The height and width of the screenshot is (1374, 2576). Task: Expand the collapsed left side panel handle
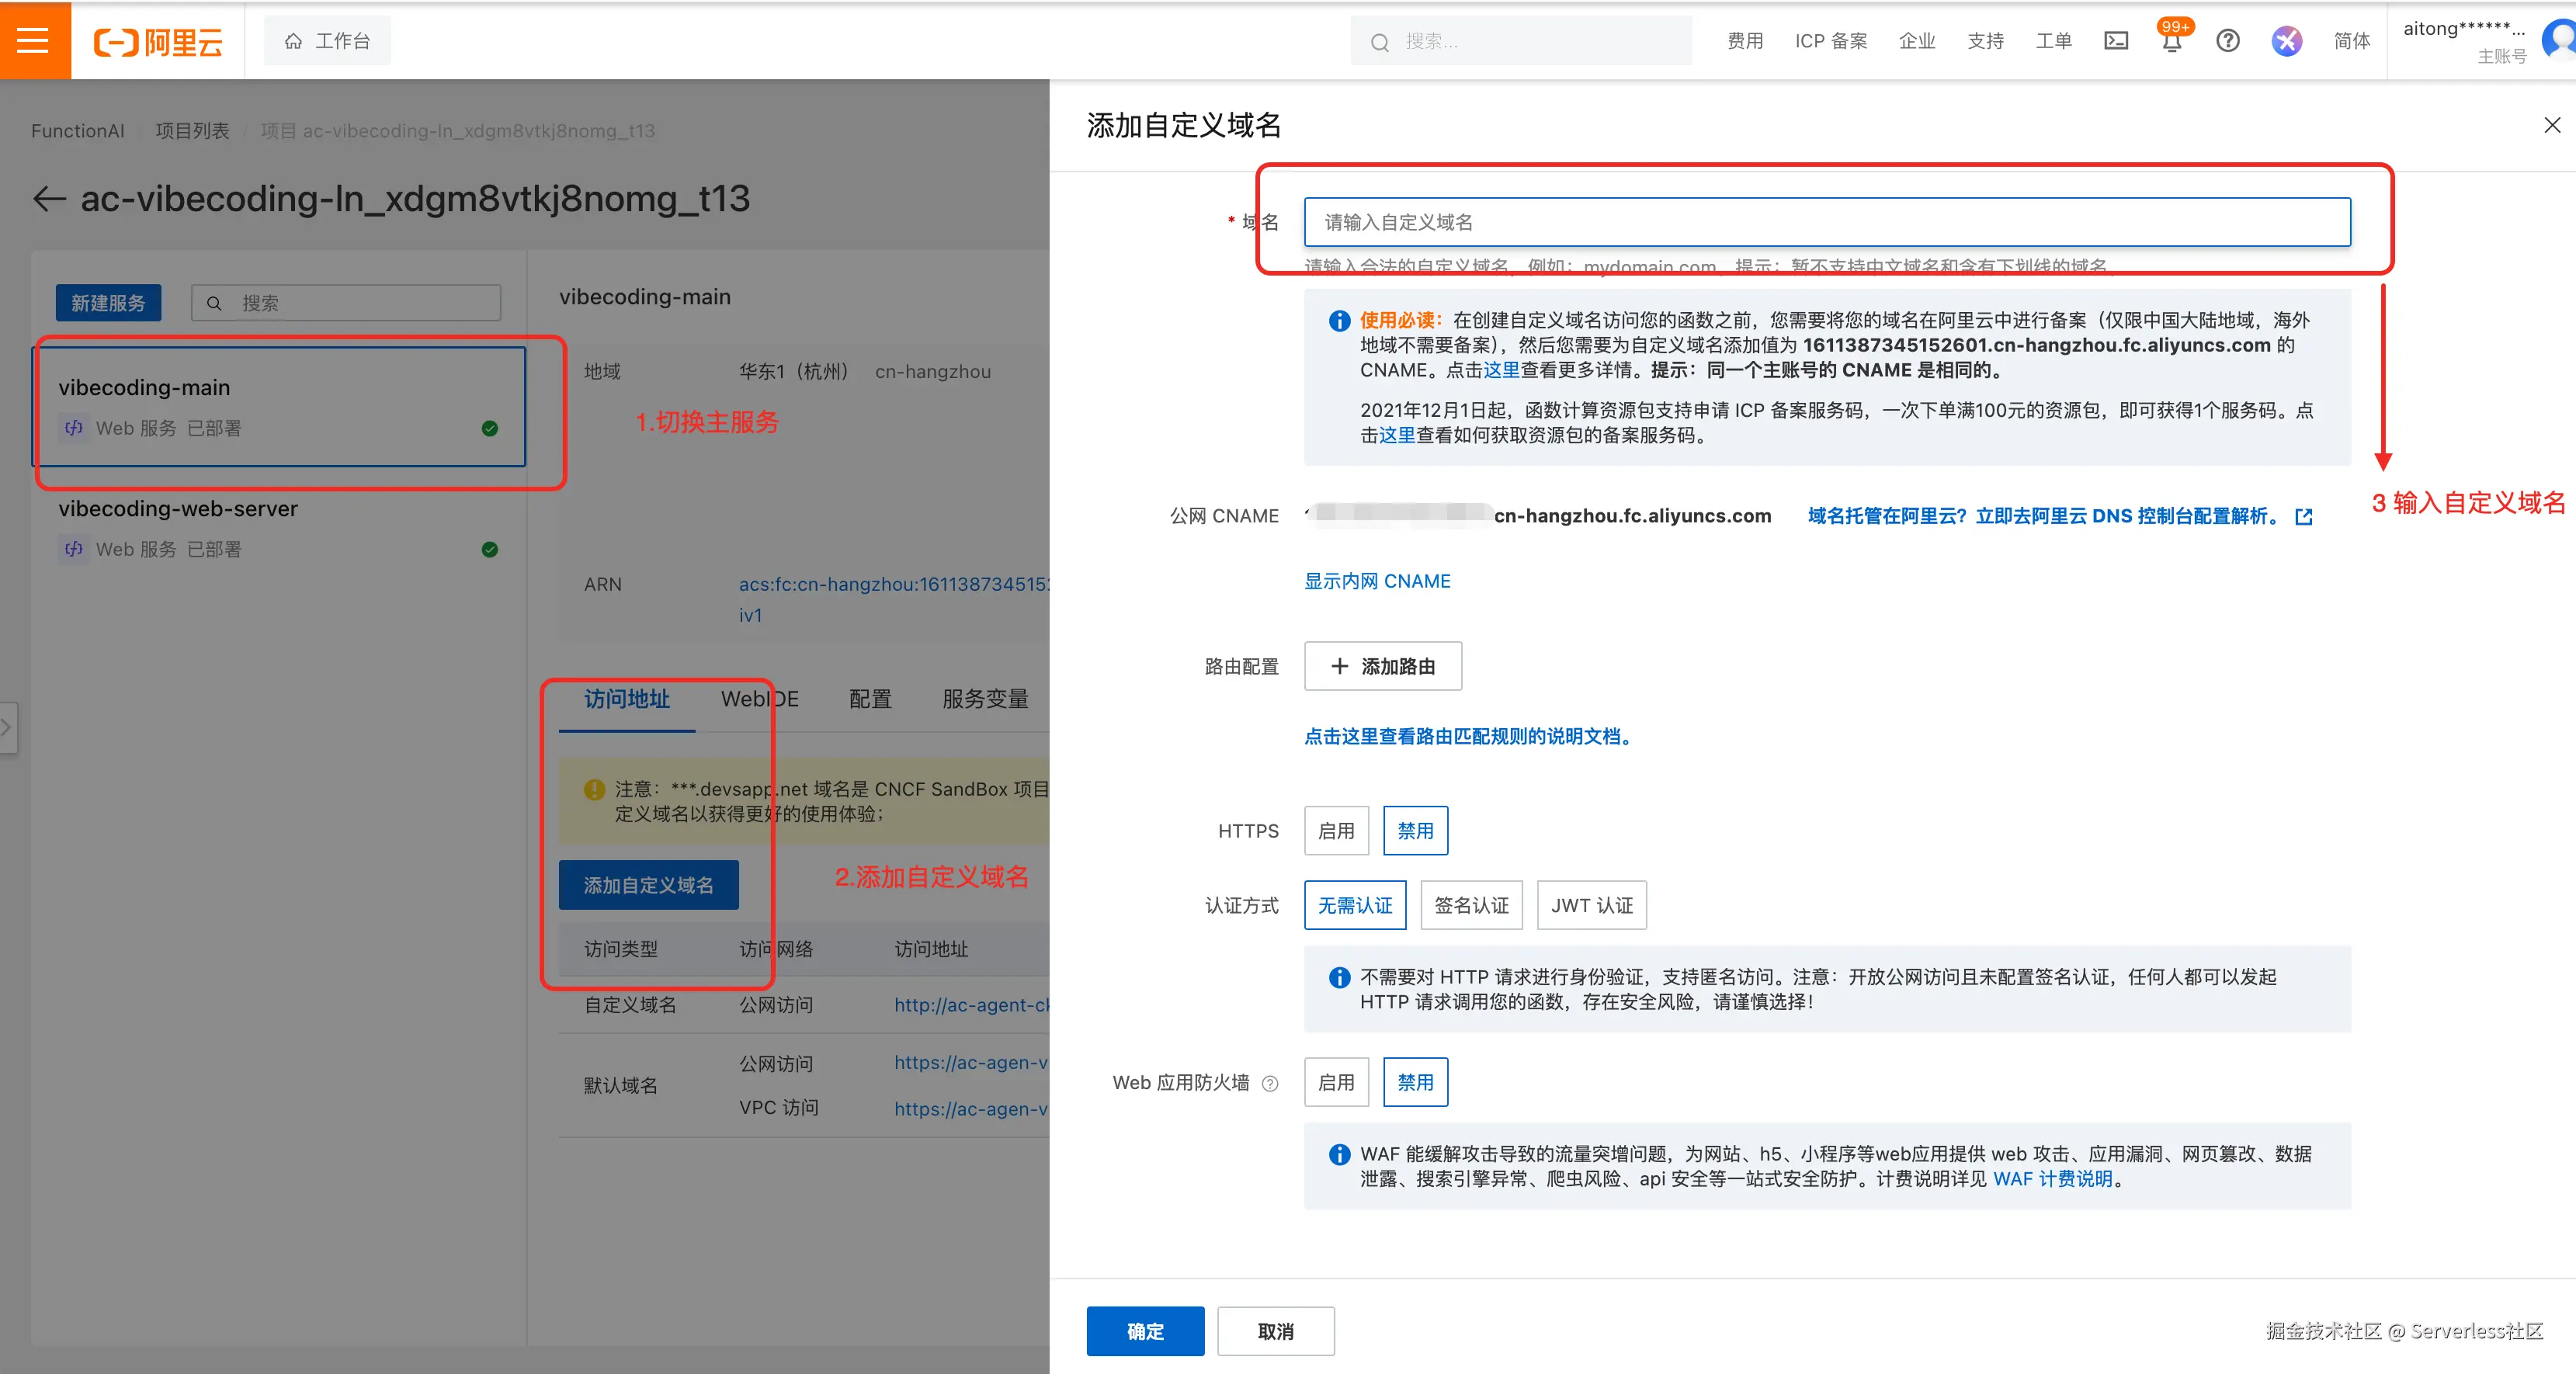[8, 727]
